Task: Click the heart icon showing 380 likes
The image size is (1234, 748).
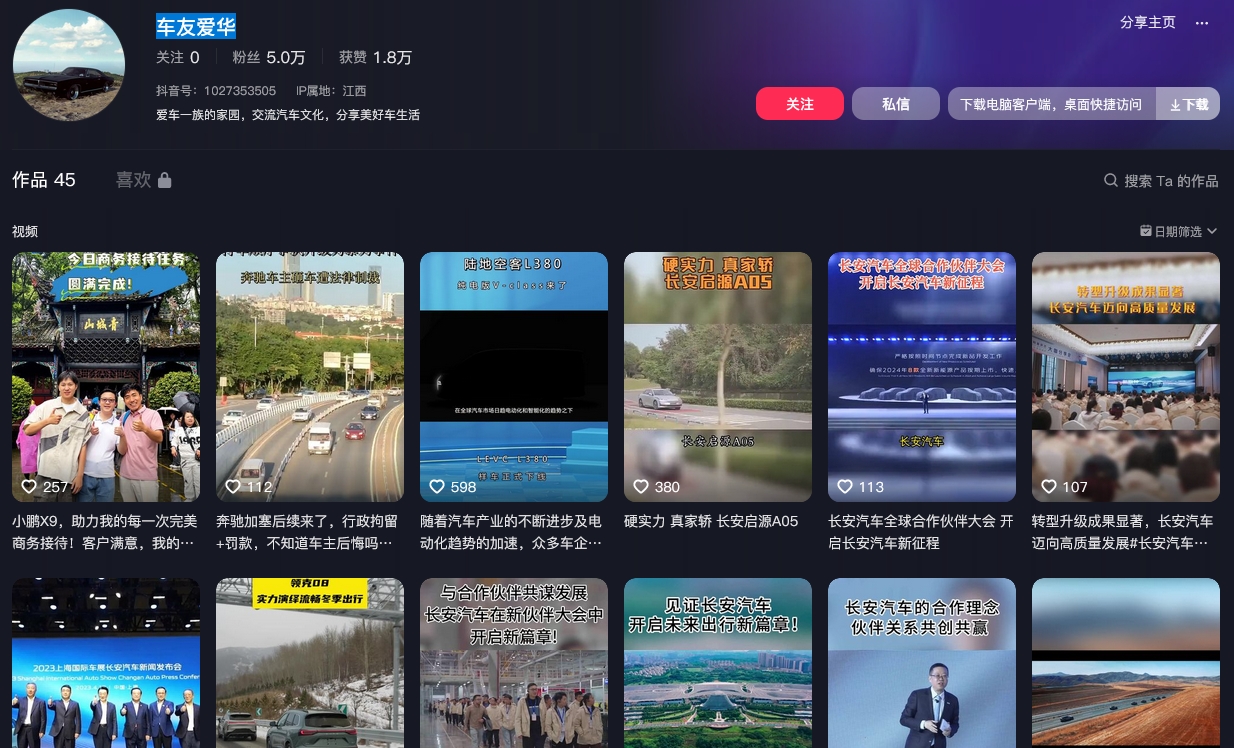Action: click(x=641, y=486)
